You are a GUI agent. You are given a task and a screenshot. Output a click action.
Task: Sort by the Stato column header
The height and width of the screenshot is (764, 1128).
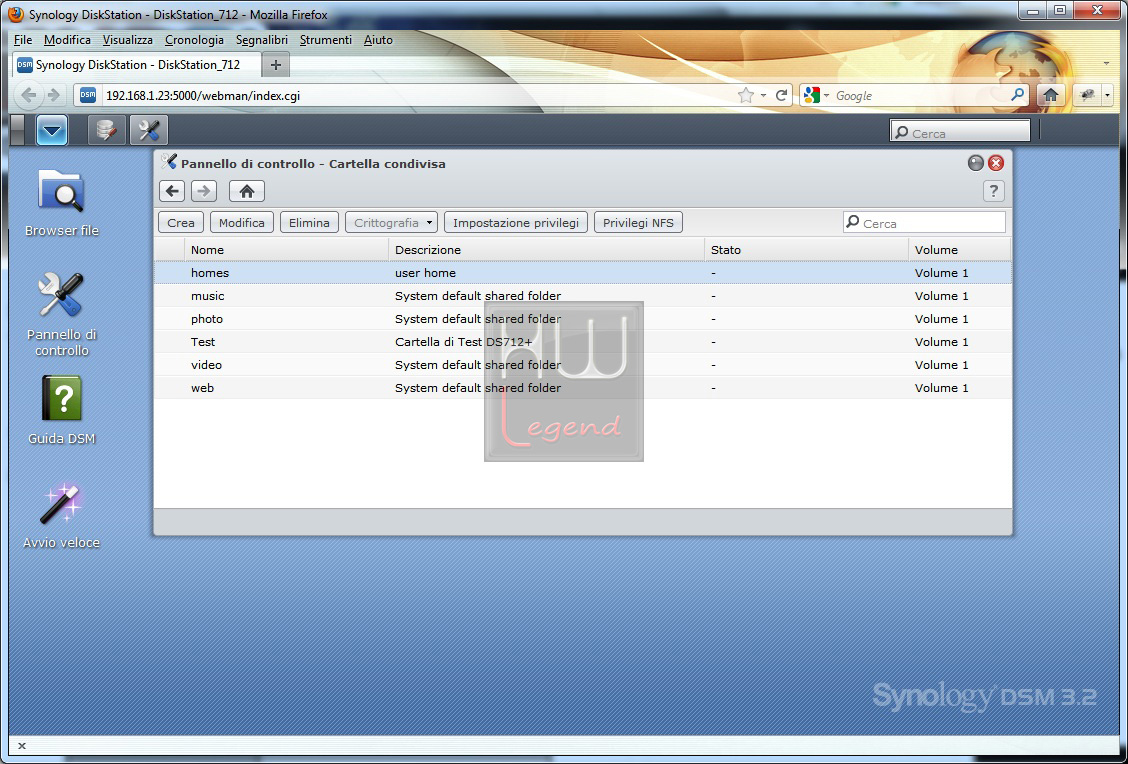click(x=806, y=250)
